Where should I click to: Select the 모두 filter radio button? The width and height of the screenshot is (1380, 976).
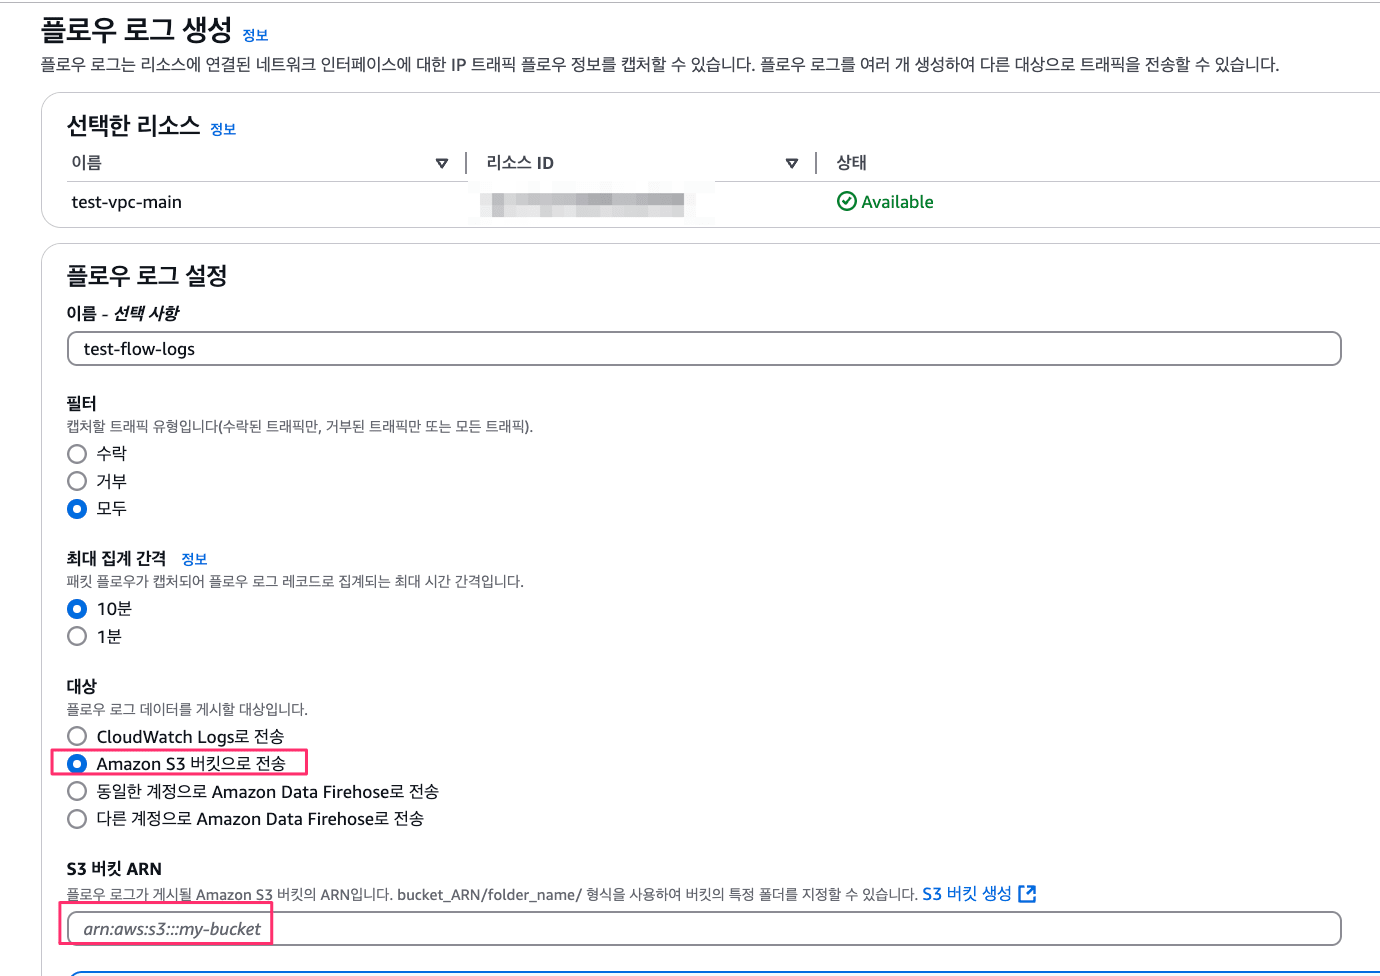[77, 509]
